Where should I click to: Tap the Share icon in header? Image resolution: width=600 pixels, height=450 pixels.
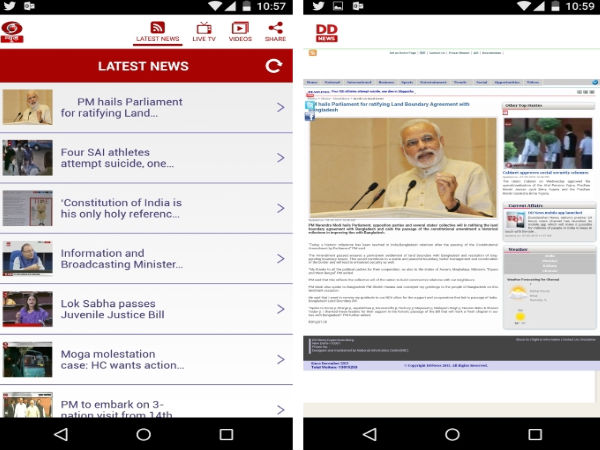[x=275, y=31]
